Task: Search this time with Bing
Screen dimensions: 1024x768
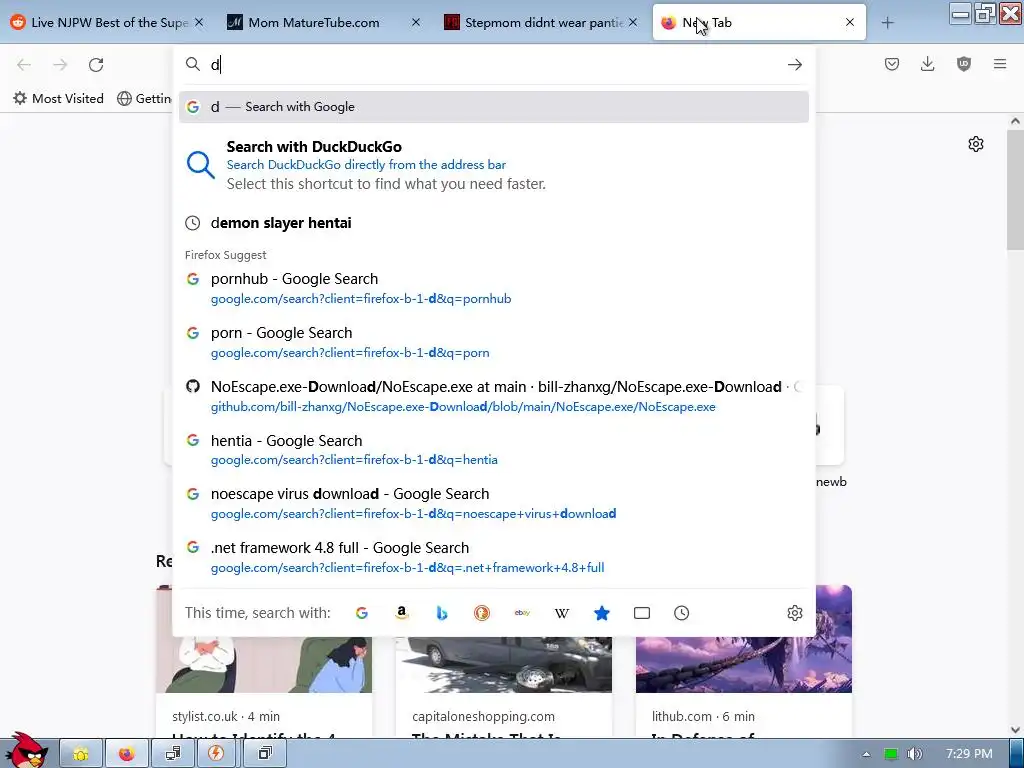Action: click(x=442, y=613)
